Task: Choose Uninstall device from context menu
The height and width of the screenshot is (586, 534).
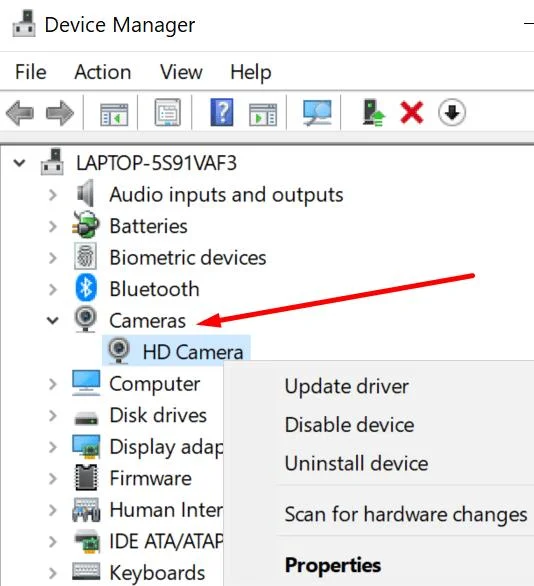Action: point(356,463)
